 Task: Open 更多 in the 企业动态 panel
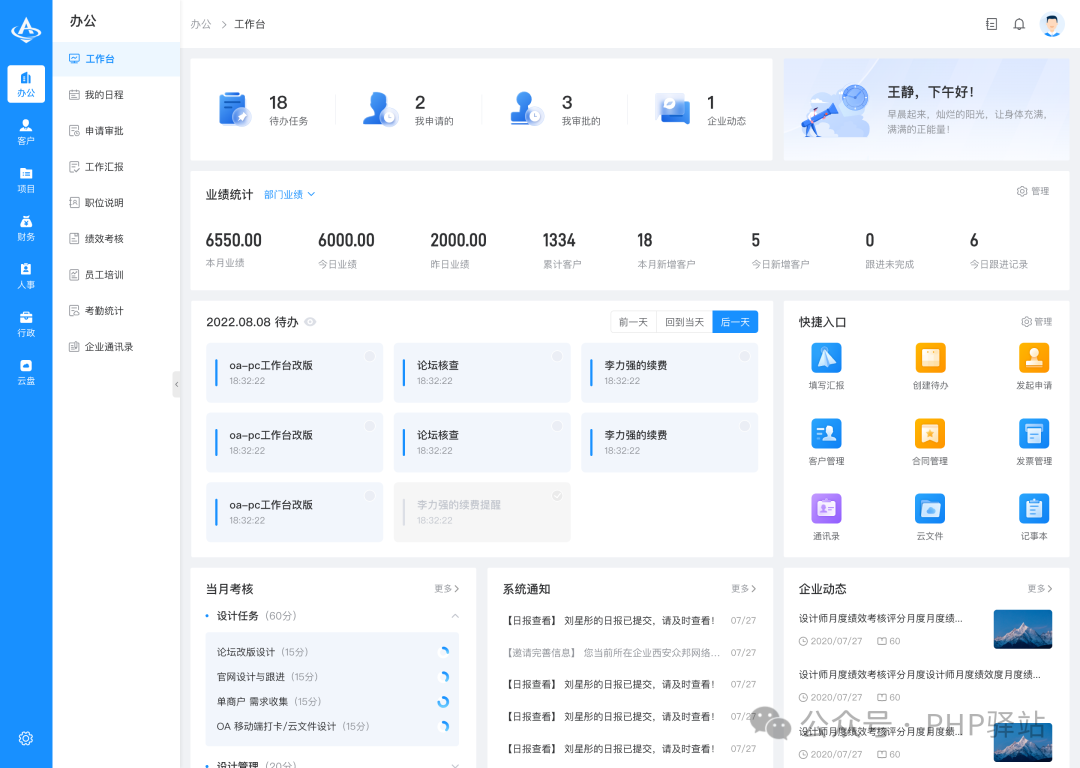pos(1040,589)
